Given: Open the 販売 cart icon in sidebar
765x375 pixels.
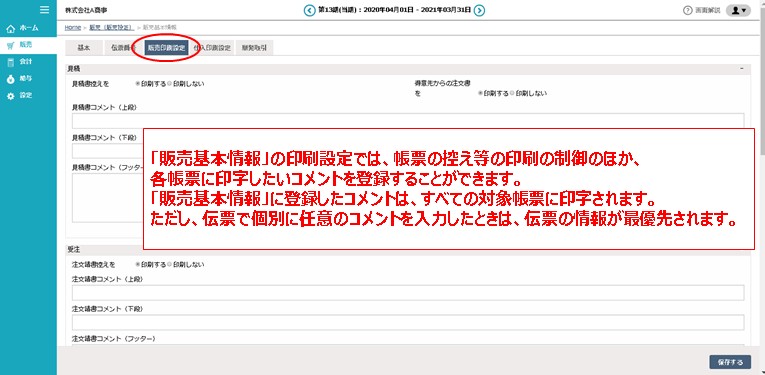Looking at the screenshot, I should [x=11, y=45].
